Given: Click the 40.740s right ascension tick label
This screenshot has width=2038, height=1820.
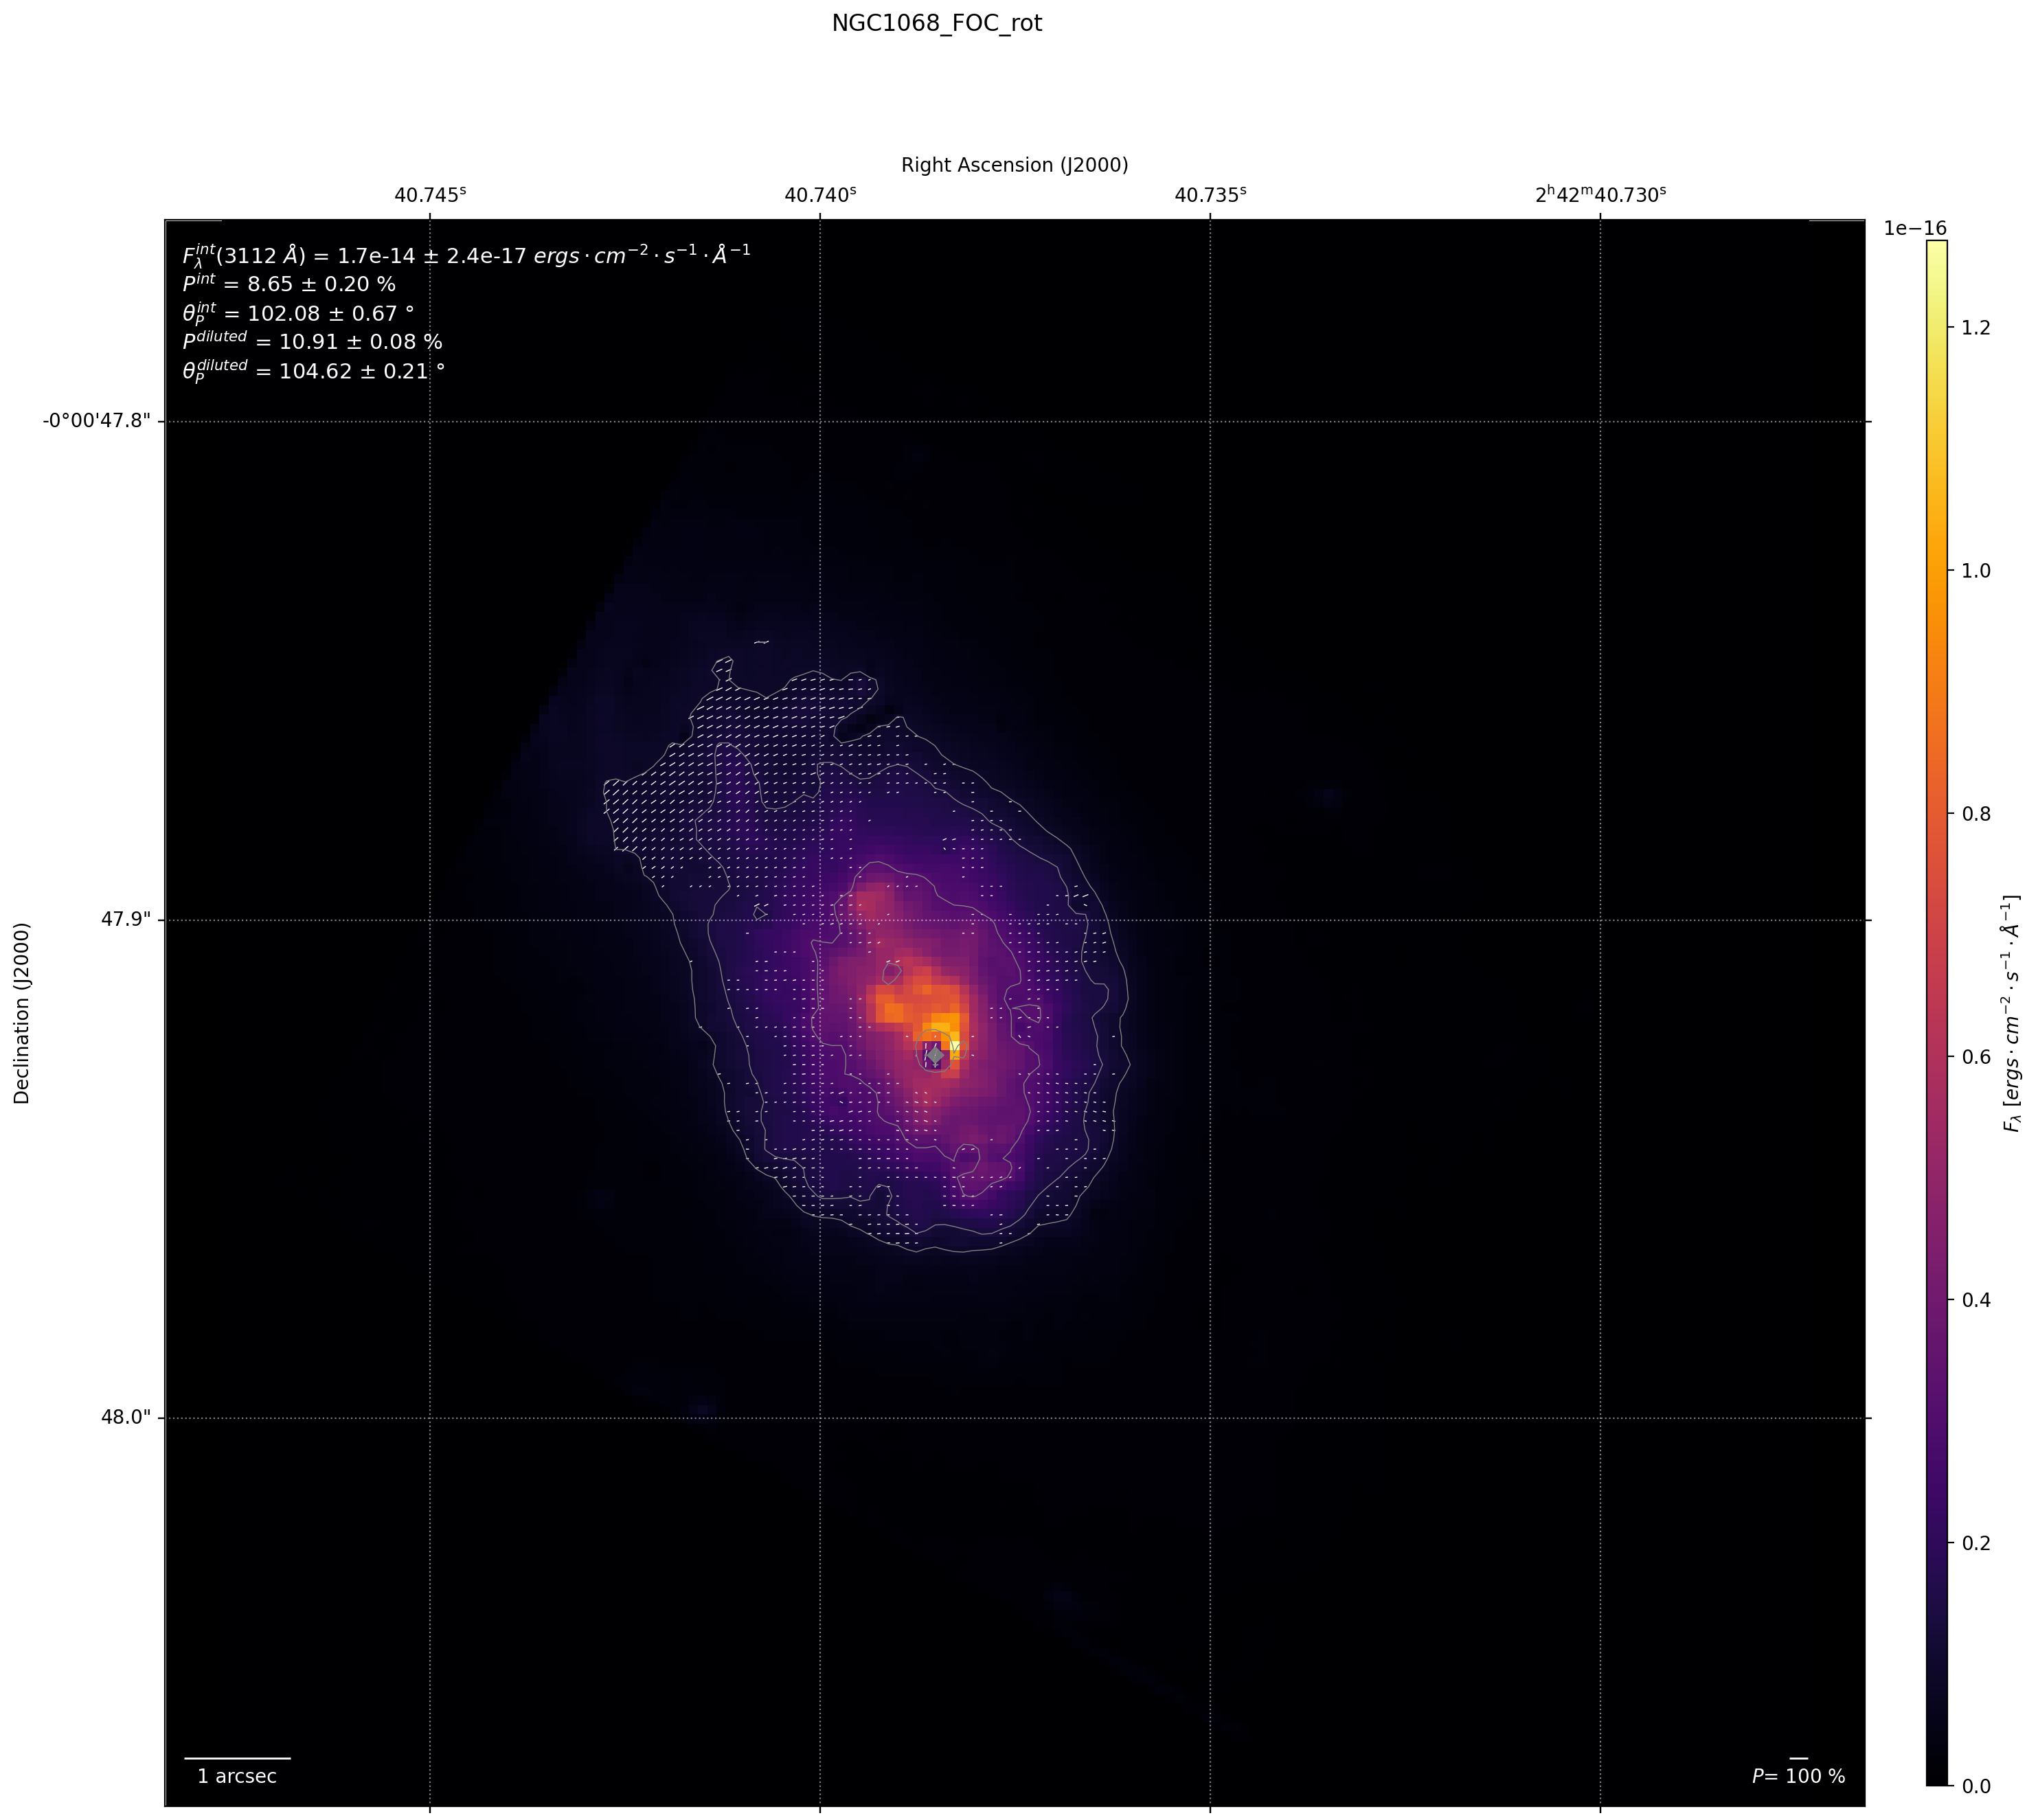Looking at the screenshot, I should 820,195.
